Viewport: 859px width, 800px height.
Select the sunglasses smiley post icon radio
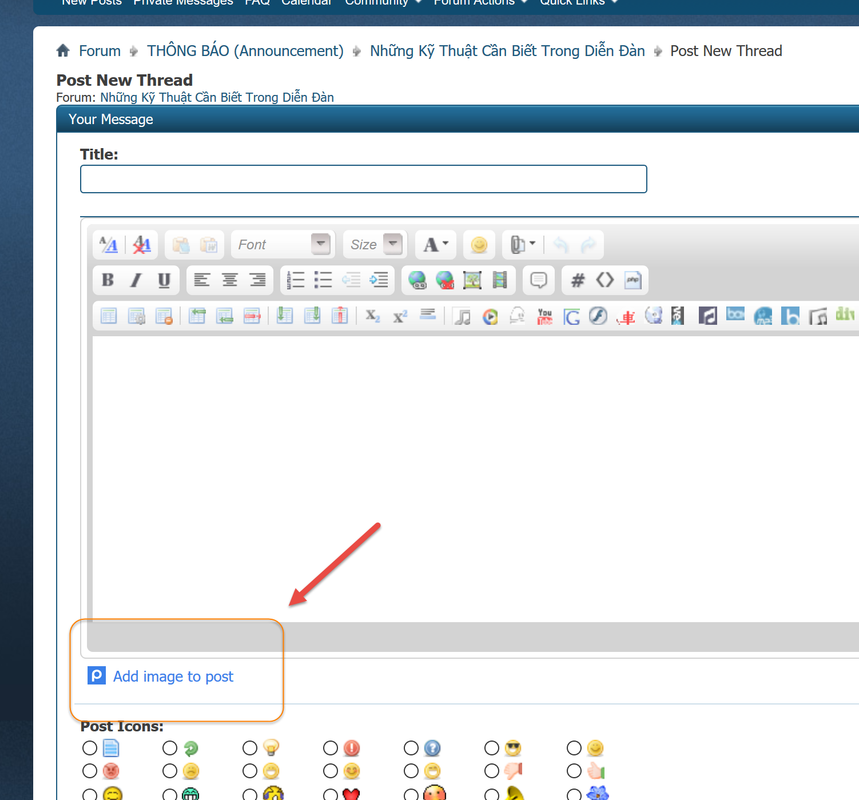(492, 747)
